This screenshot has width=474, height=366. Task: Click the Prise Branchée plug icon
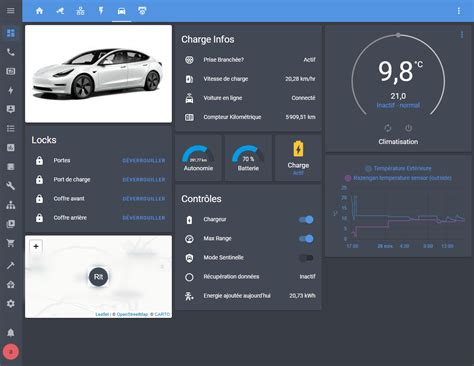[x=189, y=60]
